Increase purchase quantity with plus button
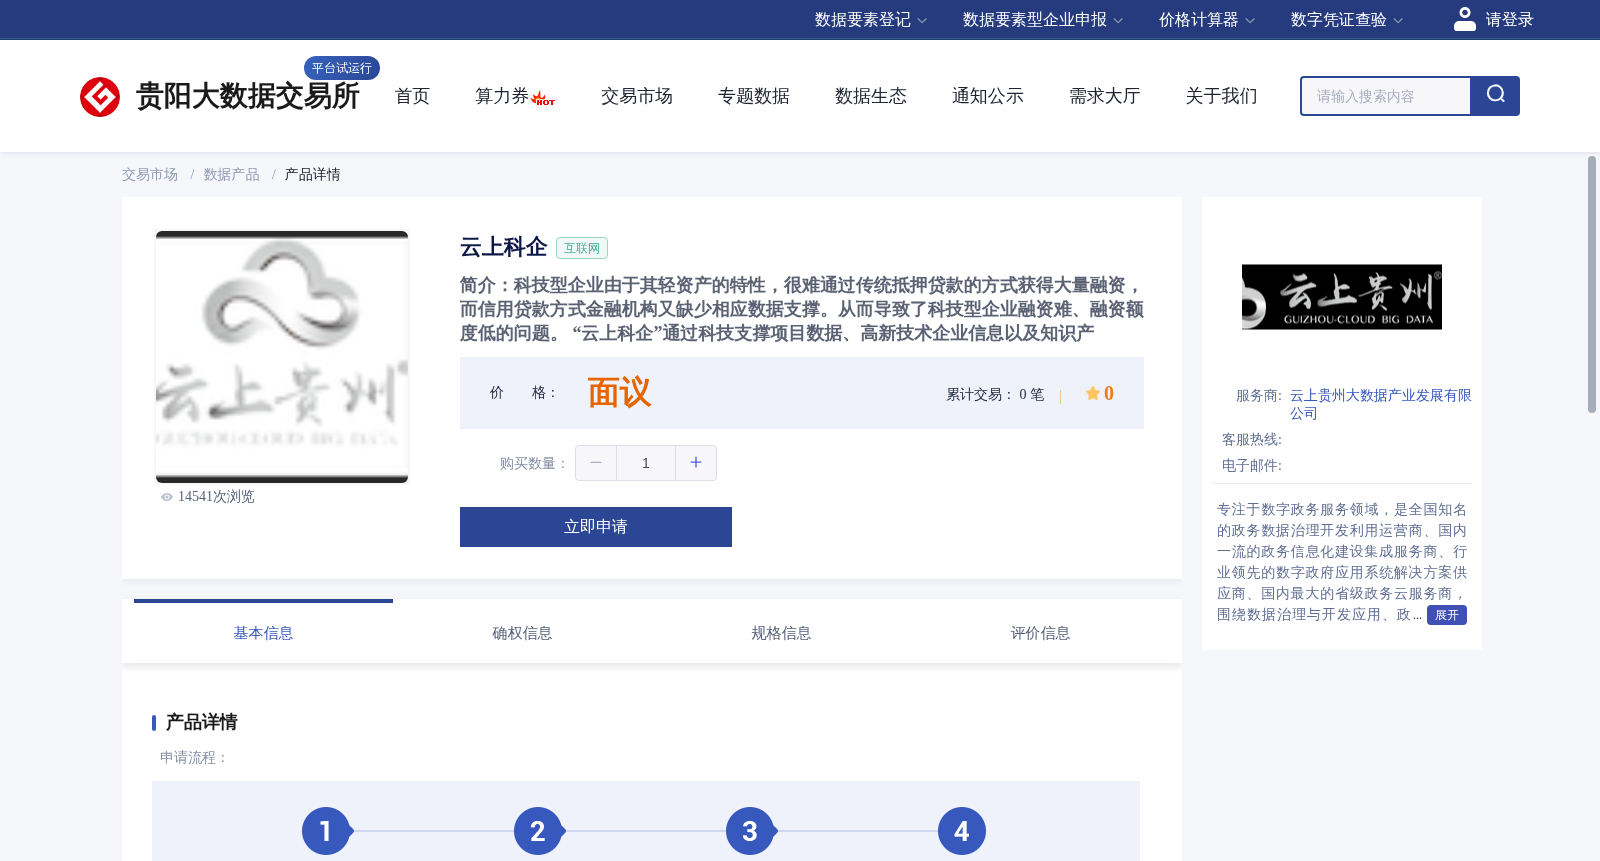Image resolution: width=1600 pixels, height=861 pixels. coord(696,463)
